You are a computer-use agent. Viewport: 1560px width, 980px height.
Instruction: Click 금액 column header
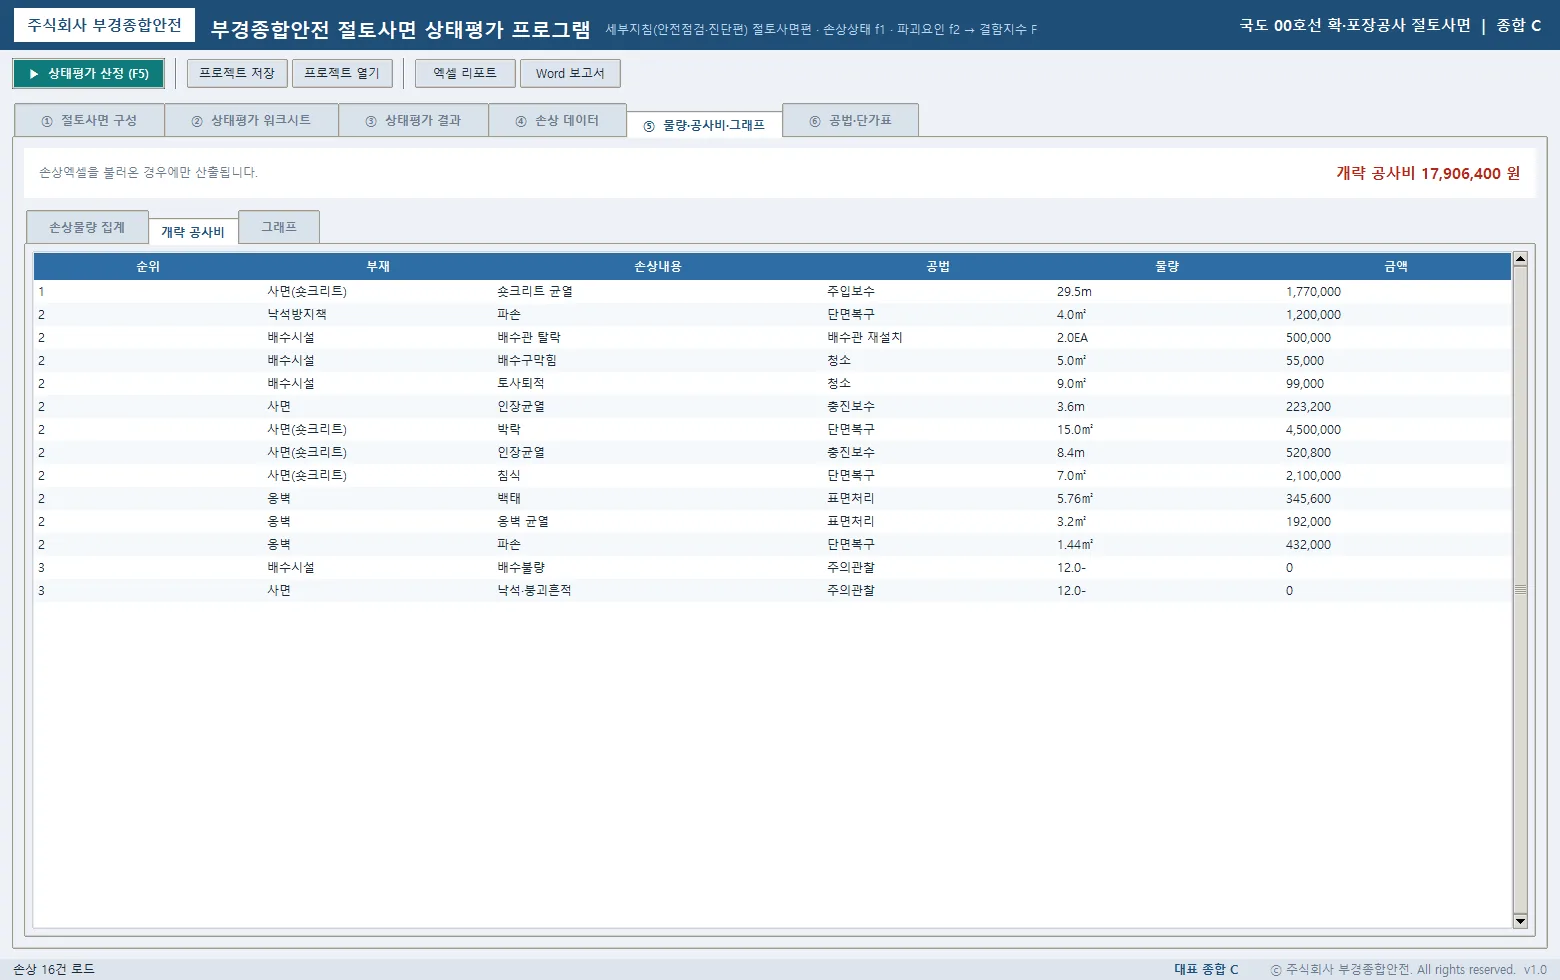(x=1396, y=266)
